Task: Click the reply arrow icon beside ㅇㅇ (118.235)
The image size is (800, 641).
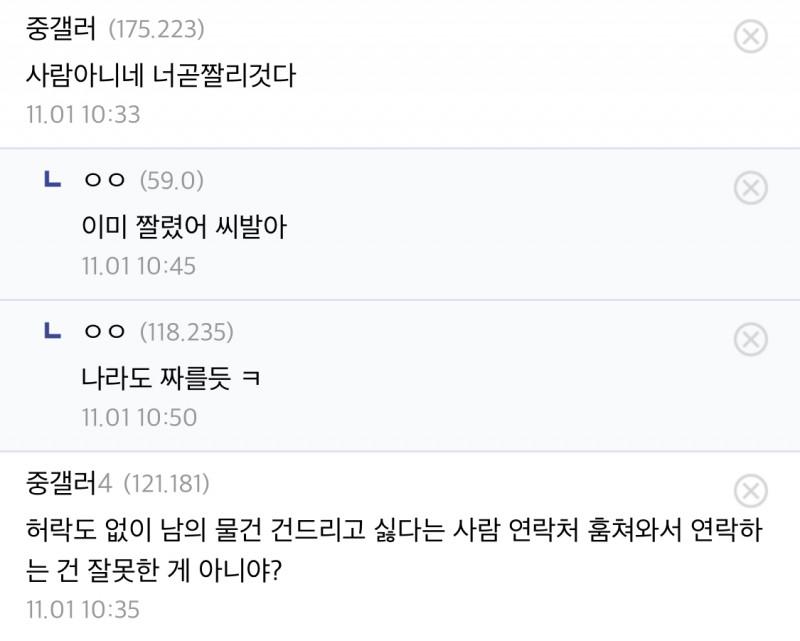Action: point(53,331)
